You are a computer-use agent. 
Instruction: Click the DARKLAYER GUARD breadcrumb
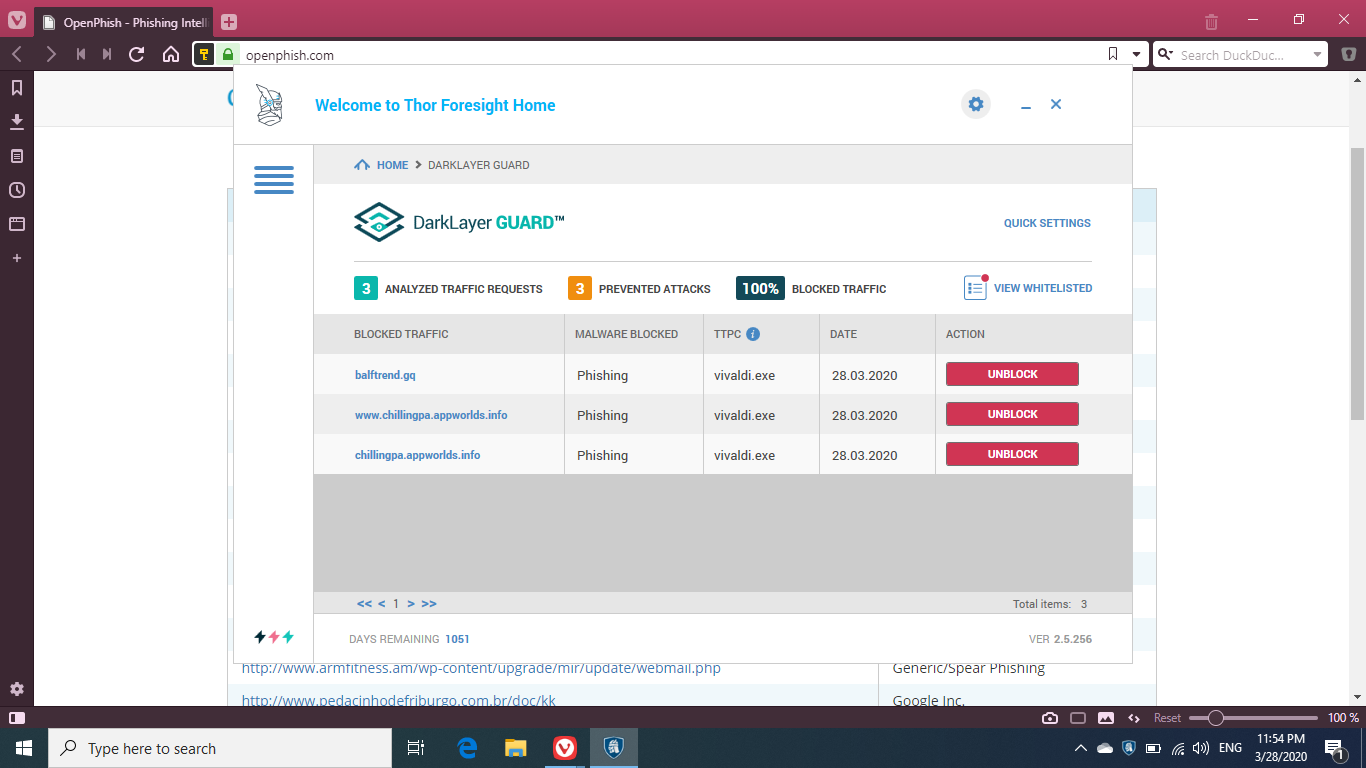pos(479,165)
